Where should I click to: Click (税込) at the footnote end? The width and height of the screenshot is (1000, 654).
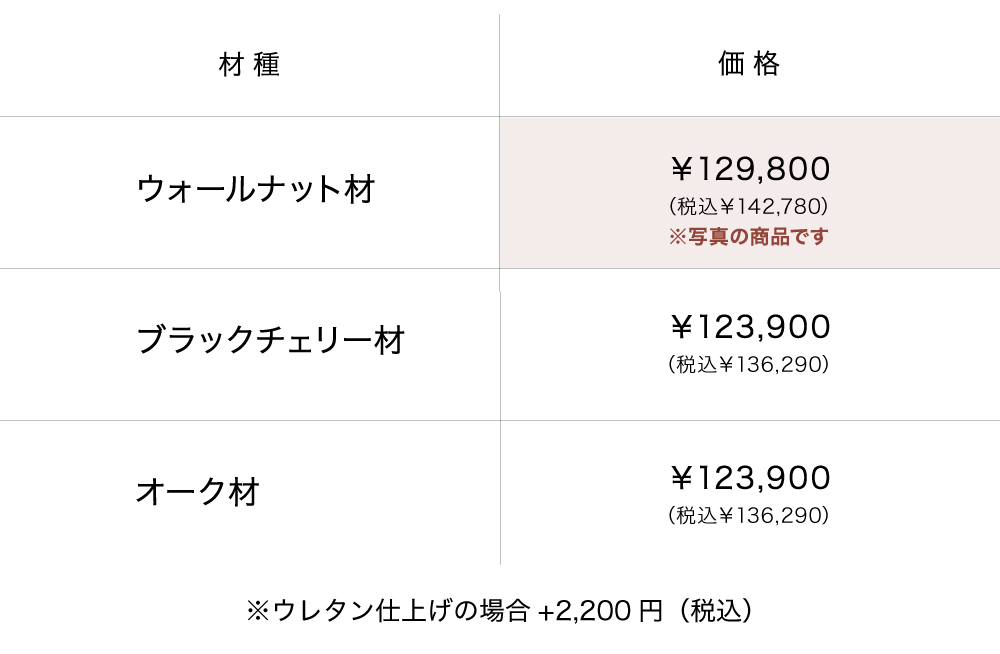(714, 611)
